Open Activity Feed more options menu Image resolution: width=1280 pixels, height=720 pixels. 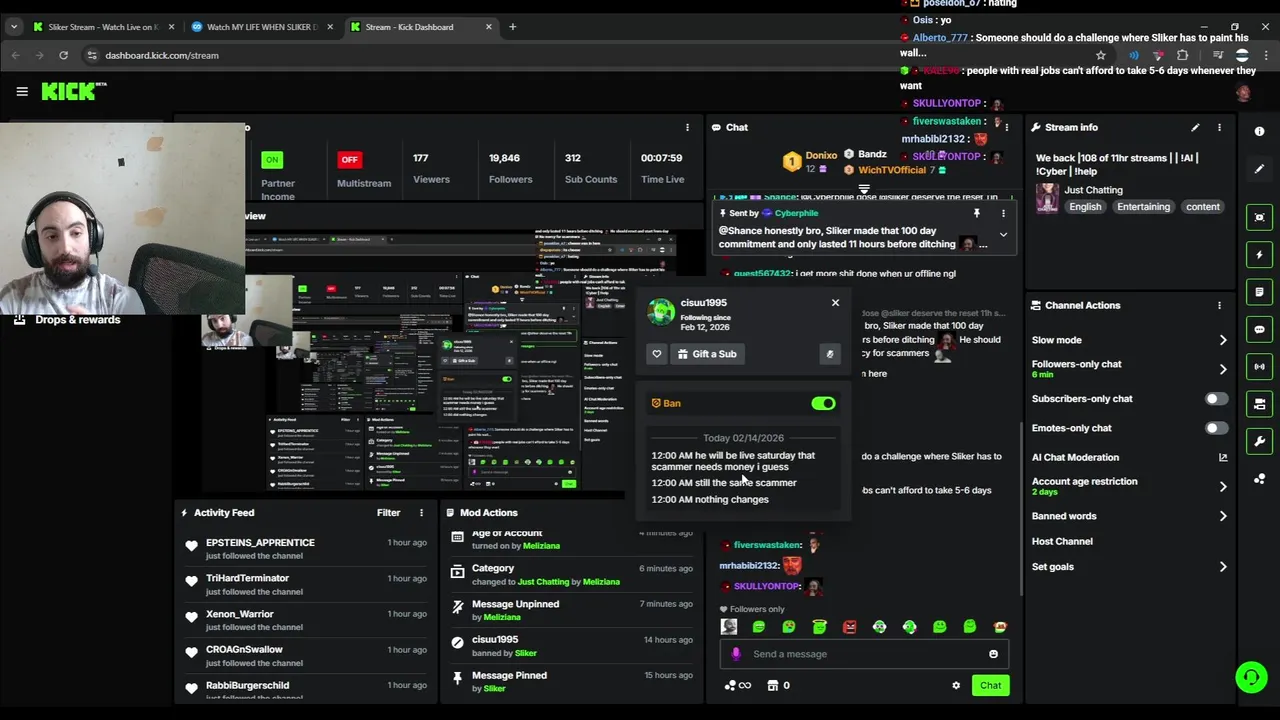tap(421, 512)
